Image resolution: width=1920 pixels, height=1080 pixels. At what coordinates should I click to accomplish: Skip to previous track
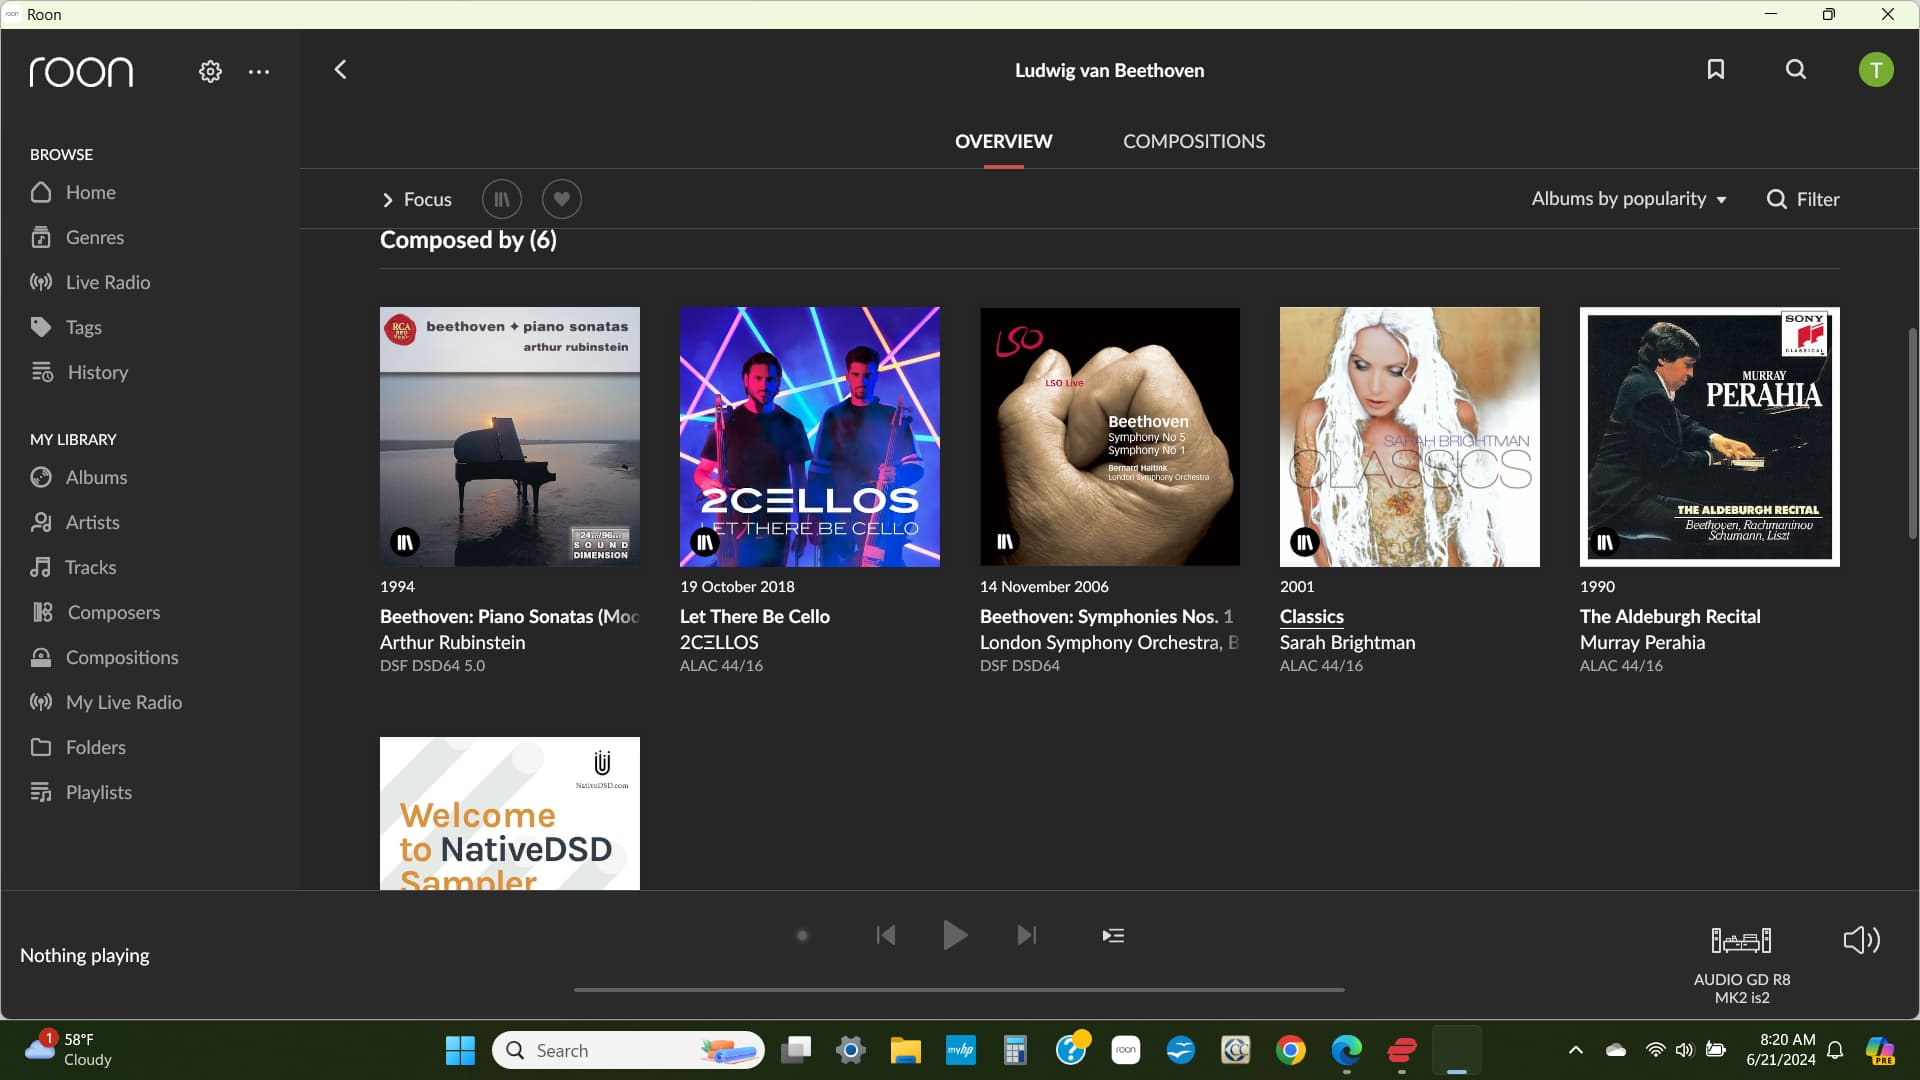tap(886, 935)
